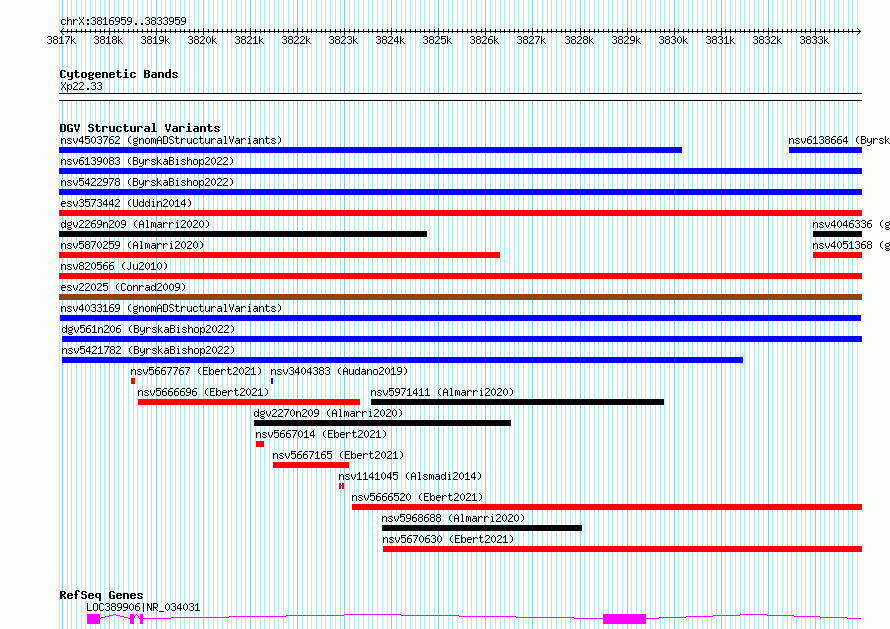Select dgv561n206 ByrskaBishop2022 label

pos(148,329)
